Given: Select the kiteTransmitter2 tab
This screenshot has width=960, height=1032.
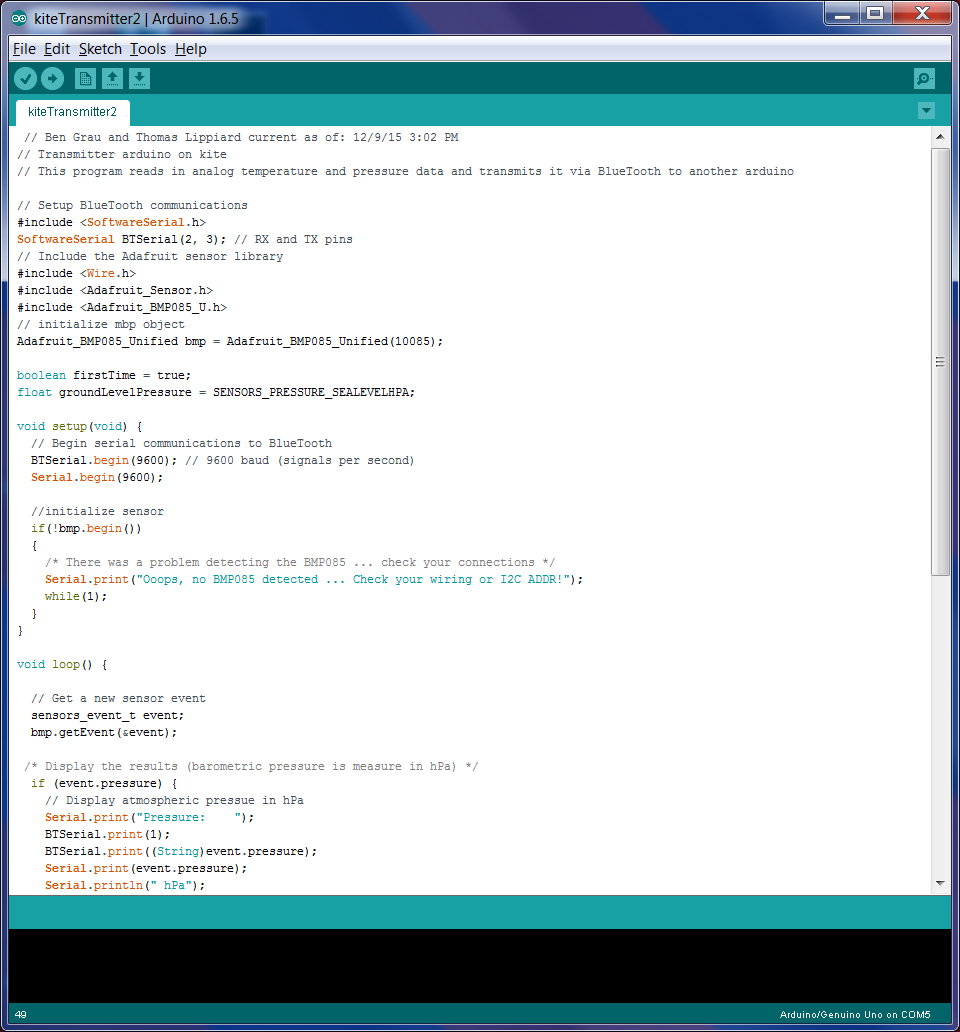Looking at the screenshot, I should tap(72, 112).
